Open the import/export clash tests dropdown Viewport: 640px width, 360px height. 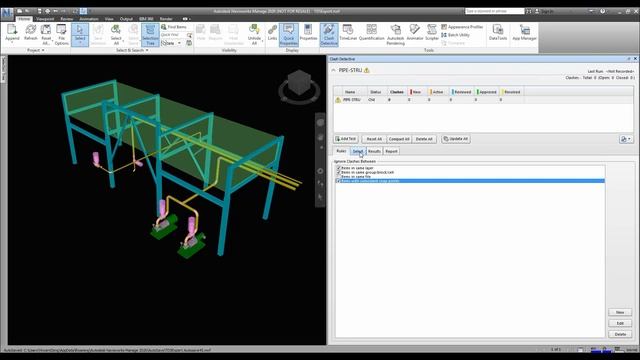pyautogui.click(x=626, y=139)
